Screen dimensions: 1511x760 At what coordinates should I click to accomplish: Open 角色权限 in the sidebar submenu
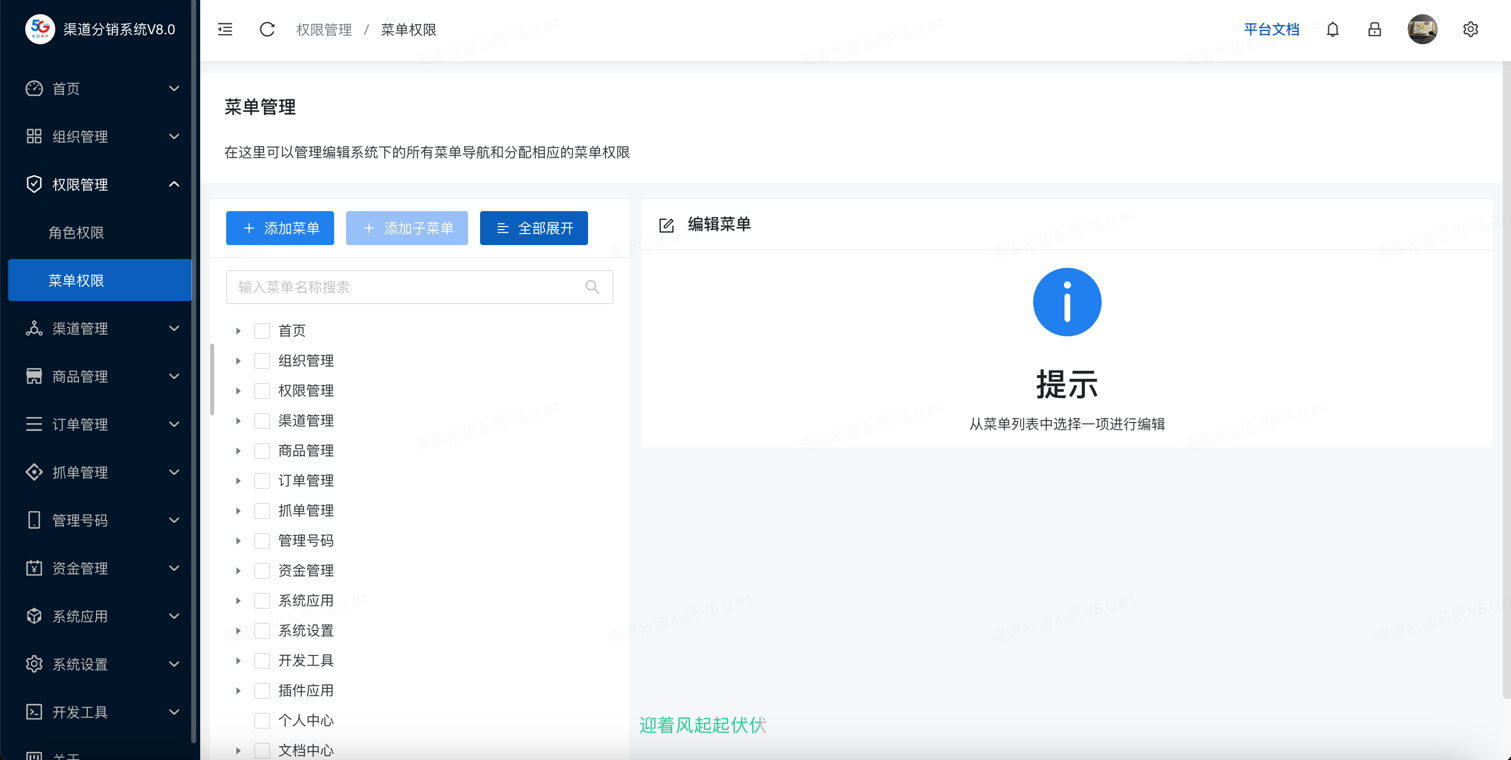click(x=77, y=233)
